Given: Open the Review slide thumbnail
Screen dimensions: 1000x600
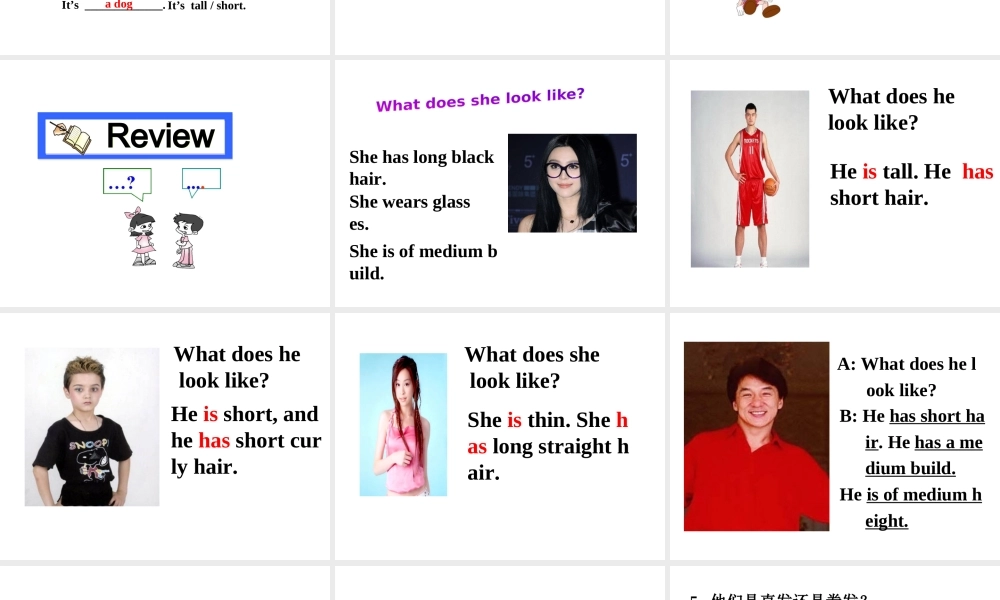Looking at the screenshot, I should (x=165, y=183).
